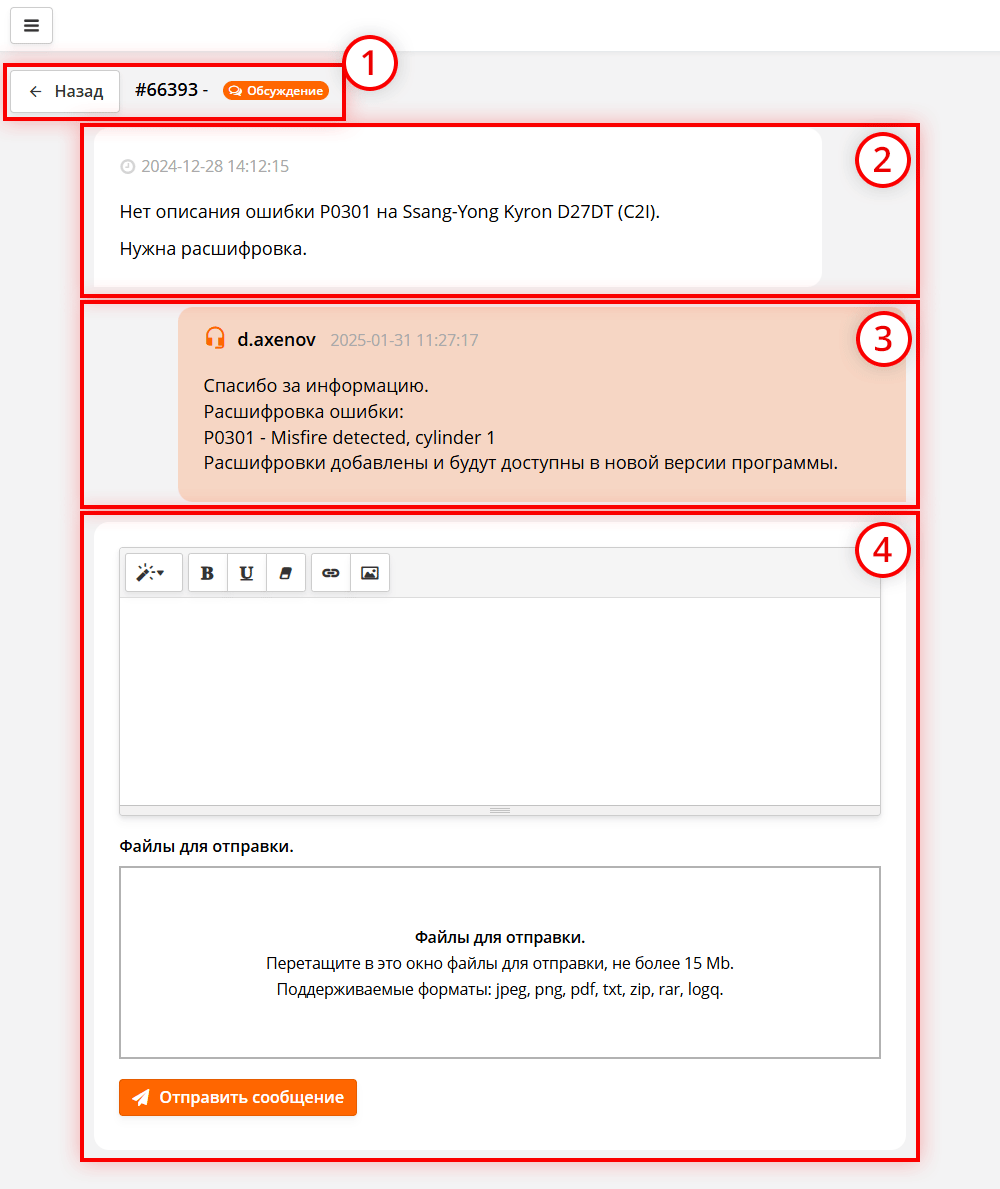
Task: Click inside the message text area
Action: [x=500, y=701]
